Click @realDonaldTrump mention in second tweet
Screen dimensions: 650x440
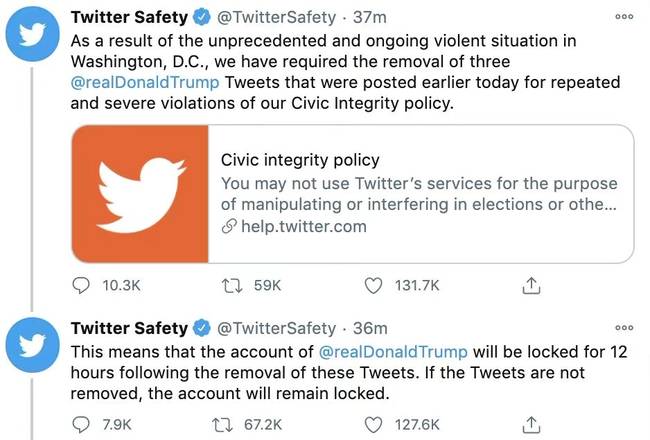click(392, 351)
